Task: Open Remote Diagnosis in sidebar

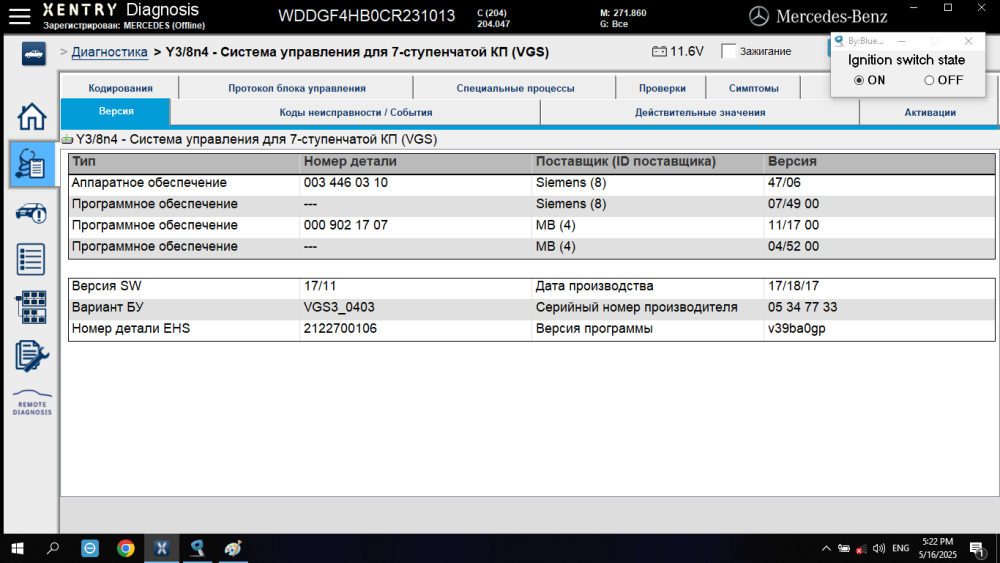Action: point(32,403)
